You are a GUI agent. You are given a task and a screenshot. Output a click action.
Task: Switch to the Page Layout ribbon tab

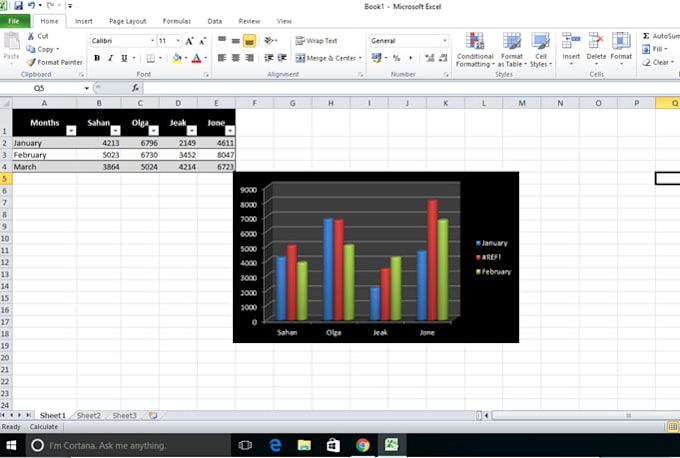[127, 20]
